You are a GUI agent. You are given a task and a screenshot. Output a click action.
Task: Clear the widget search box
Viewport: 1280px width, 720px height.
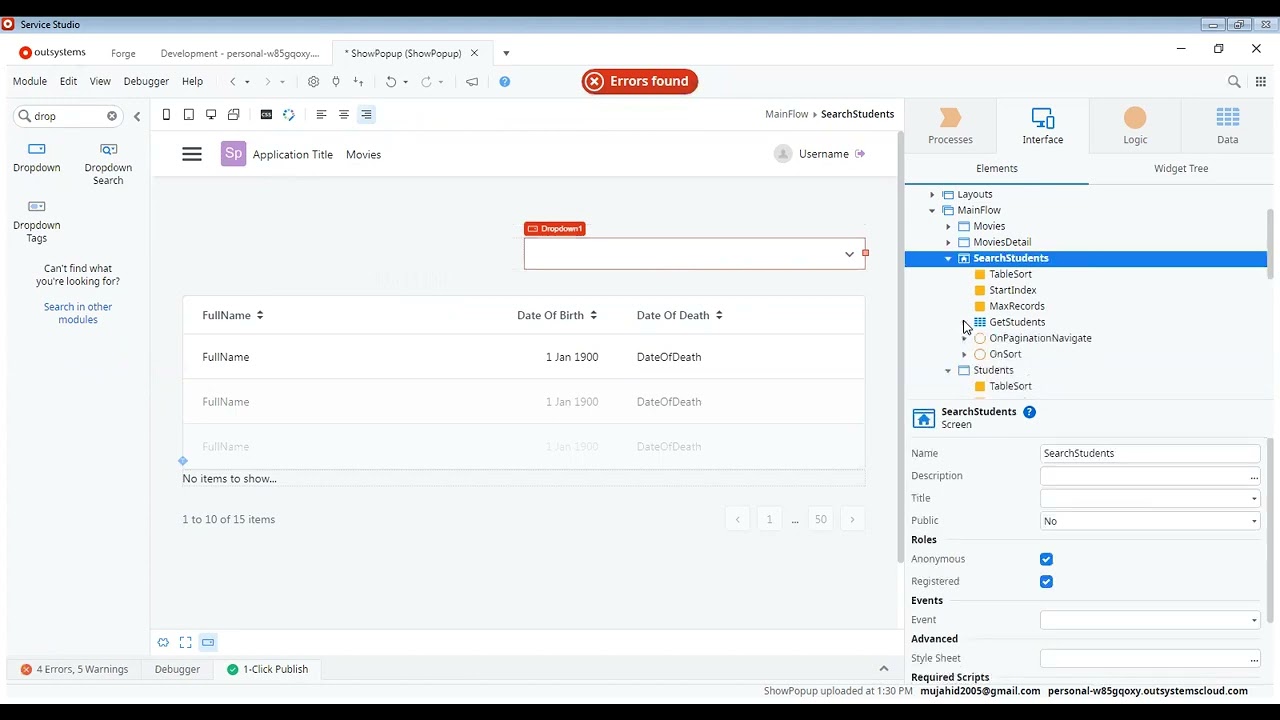(x=112, y=116)
